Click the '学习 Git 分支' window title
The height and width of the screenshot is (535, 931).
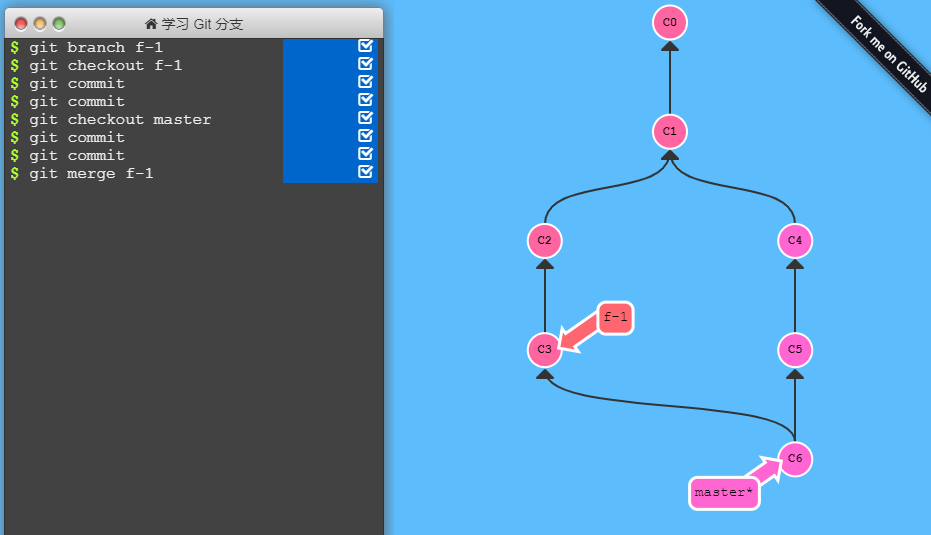(202, 24)
